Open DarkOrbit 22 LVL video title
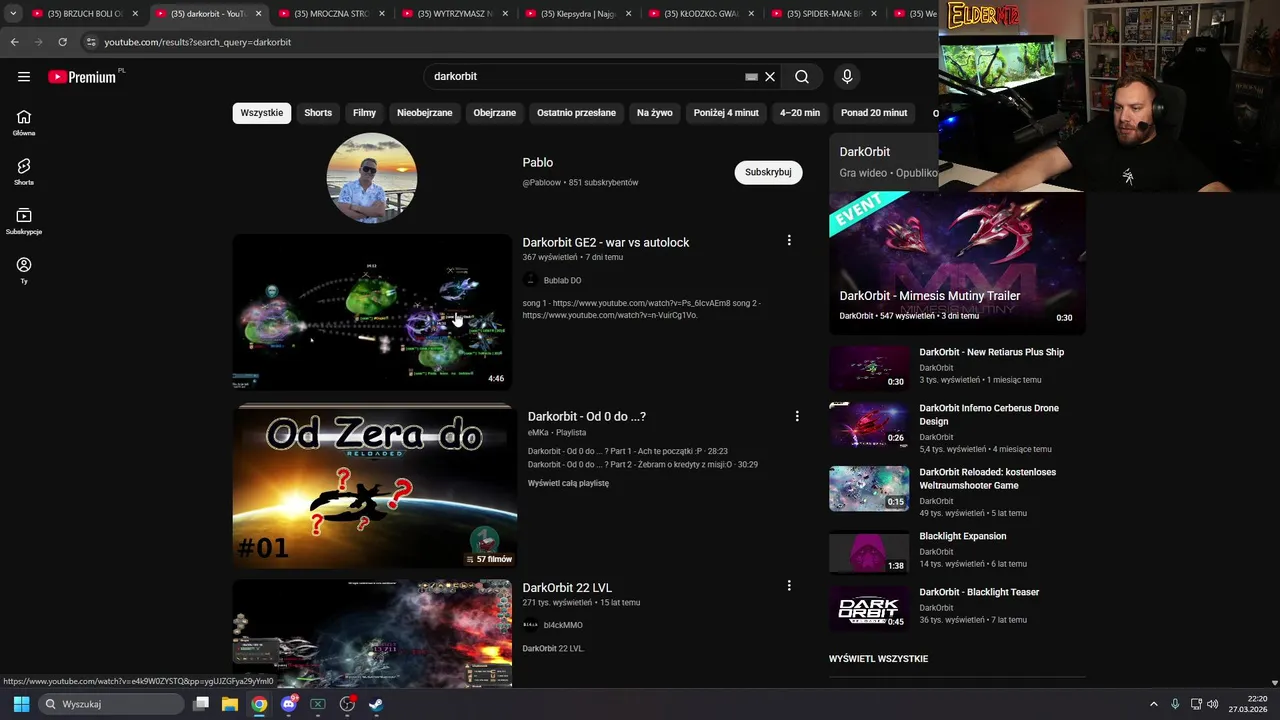1280x720 pixels. [567, 587]
